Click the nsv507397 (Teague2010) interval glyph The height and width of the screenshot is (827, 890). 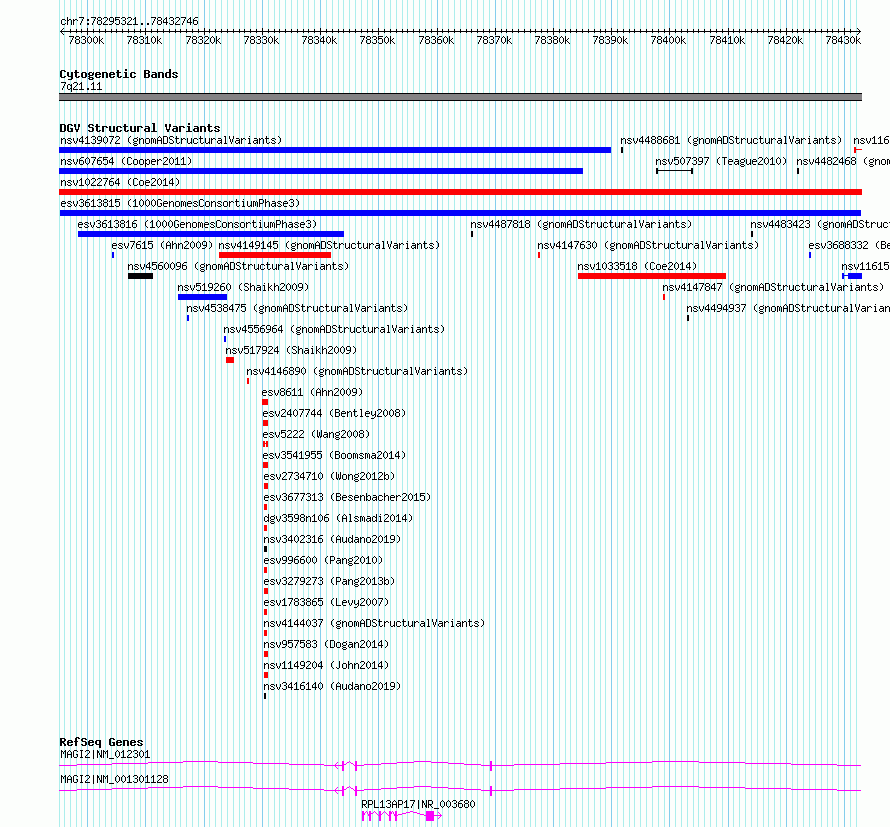(674, 171)
